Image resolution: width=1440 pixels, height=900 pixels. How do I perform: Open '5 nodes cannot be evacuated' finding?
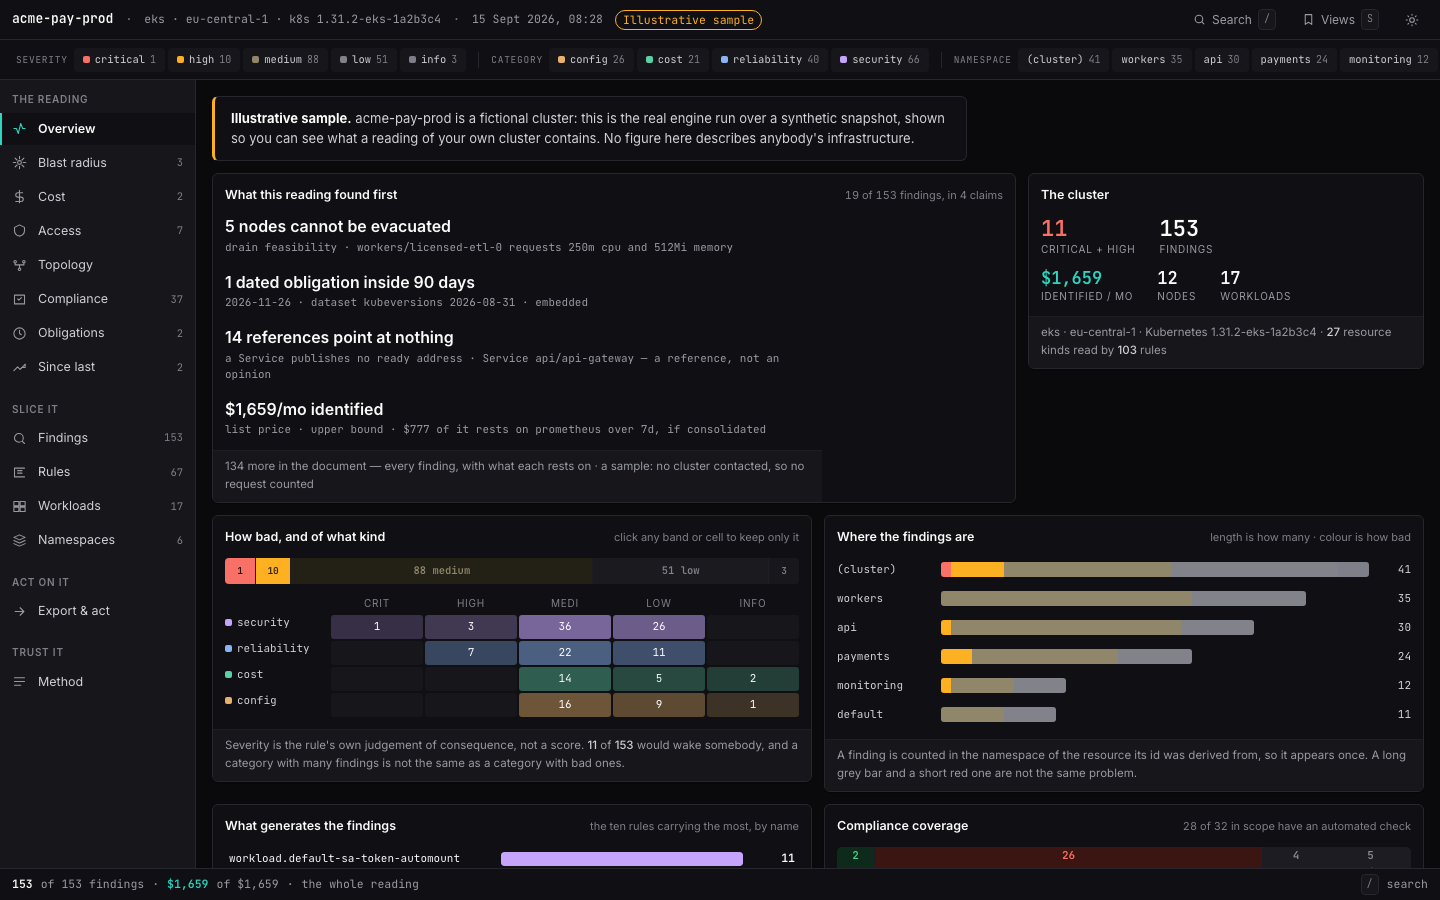pos(338,227)
